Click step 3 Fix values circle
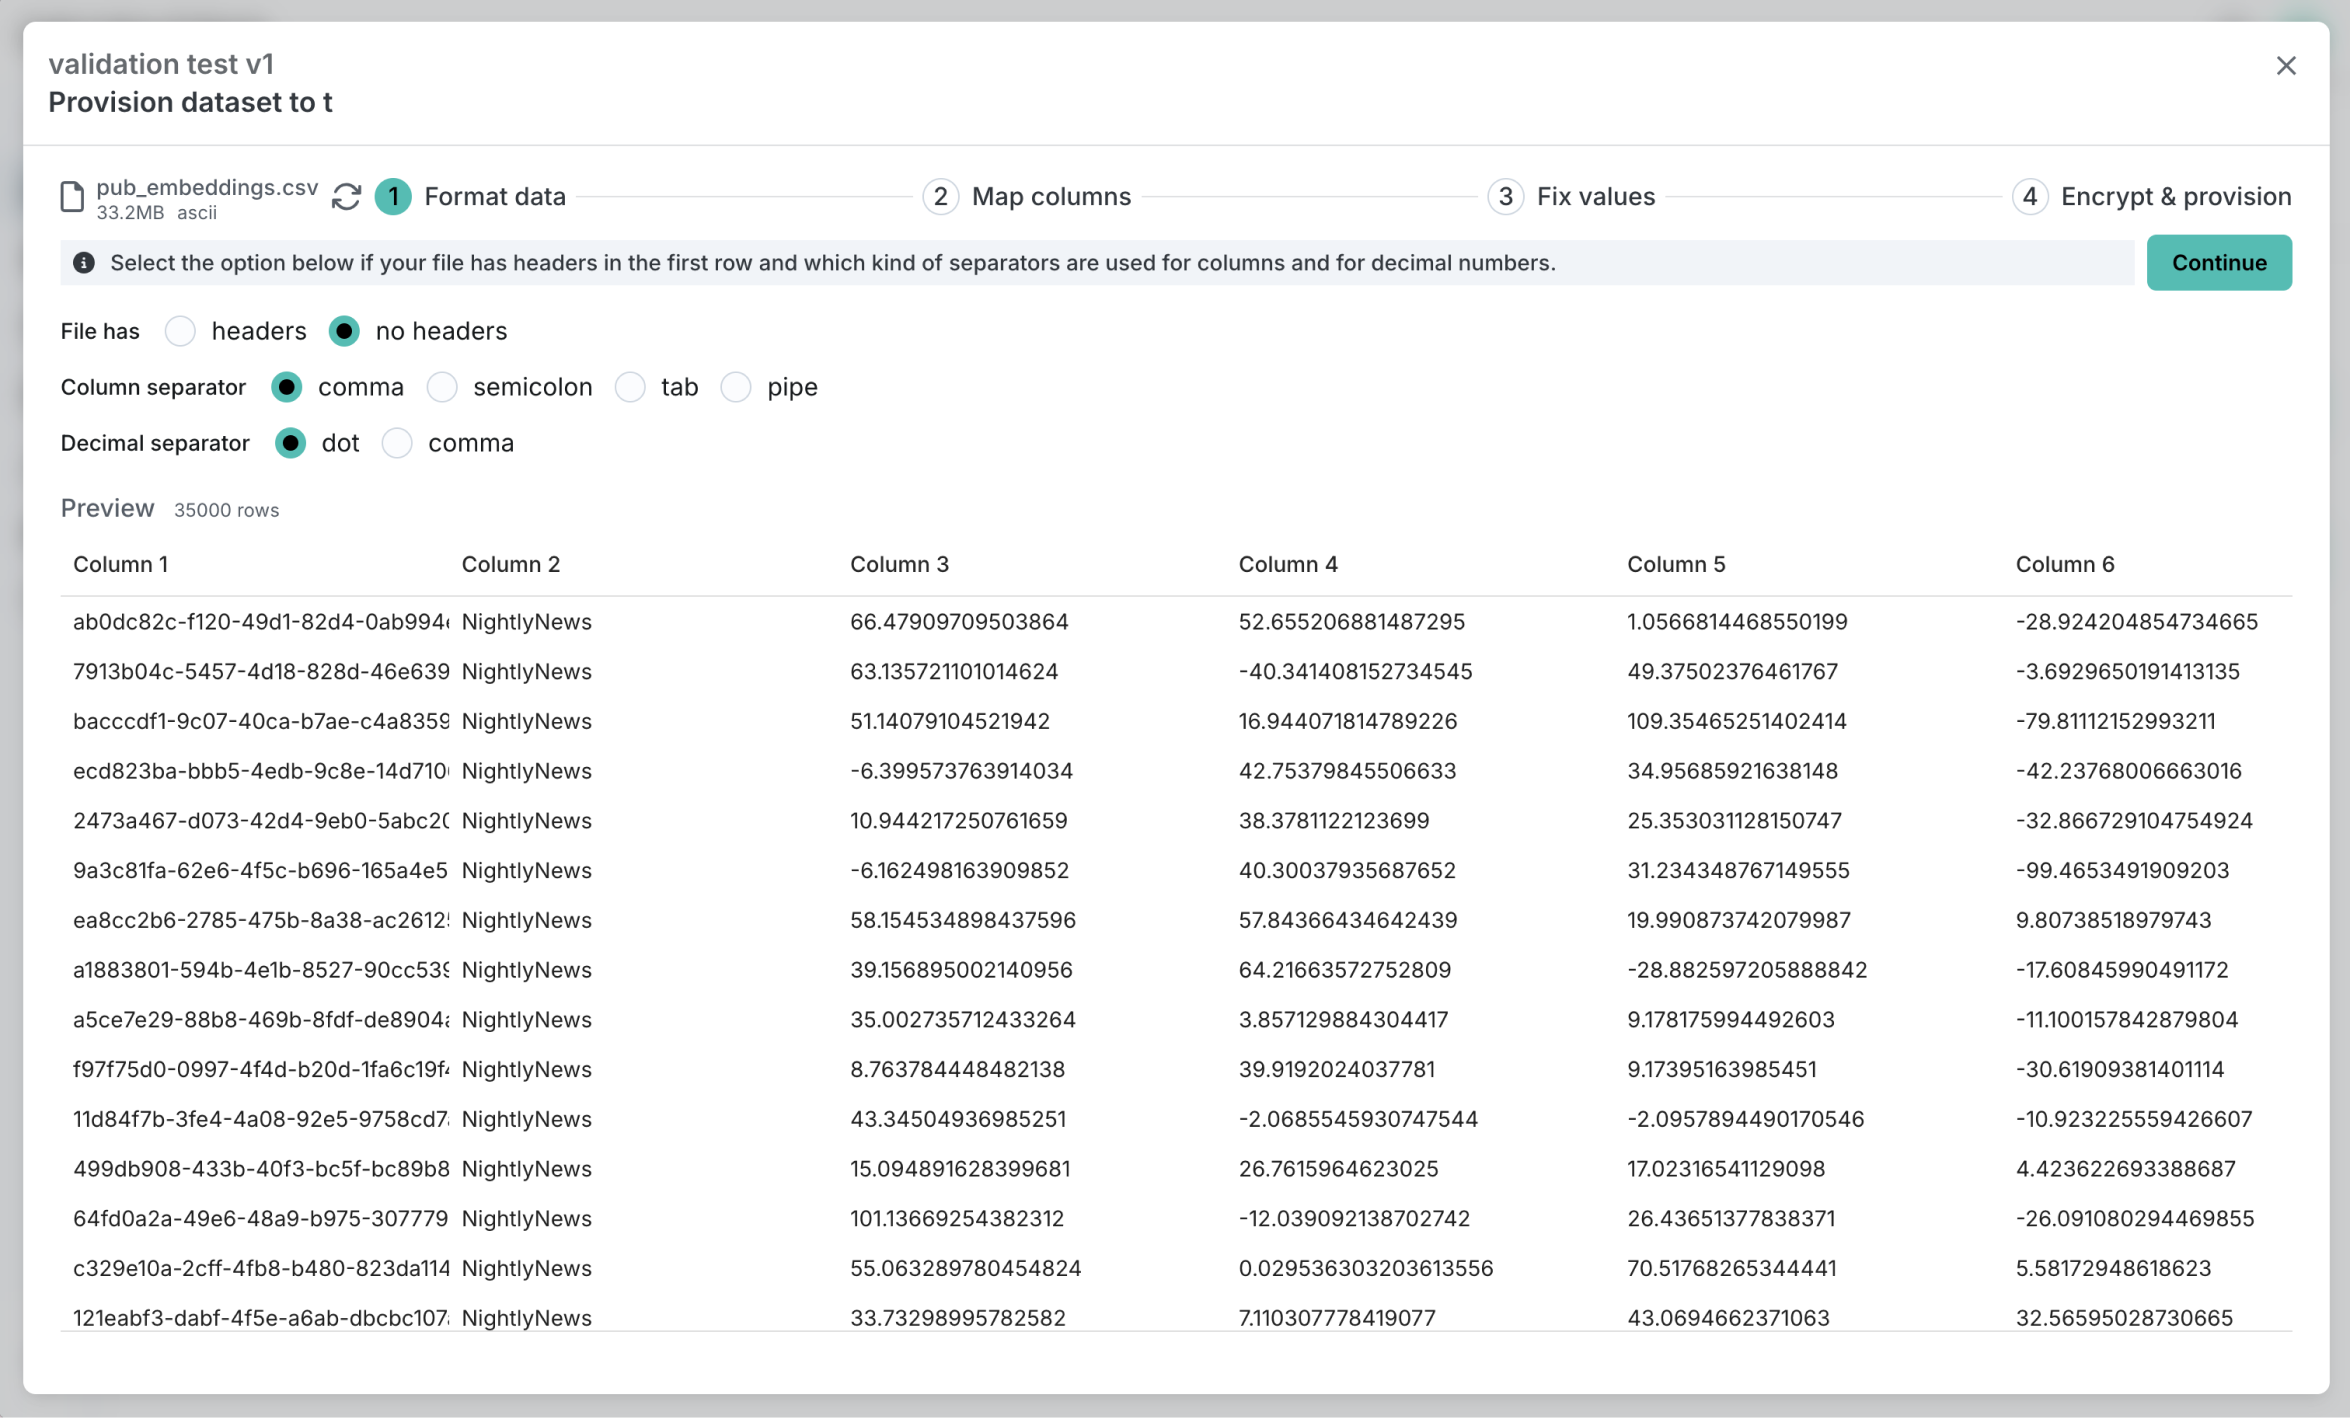This screenshot has height=1418, width=2350. pyautogui.click(x=1505, y=197)
